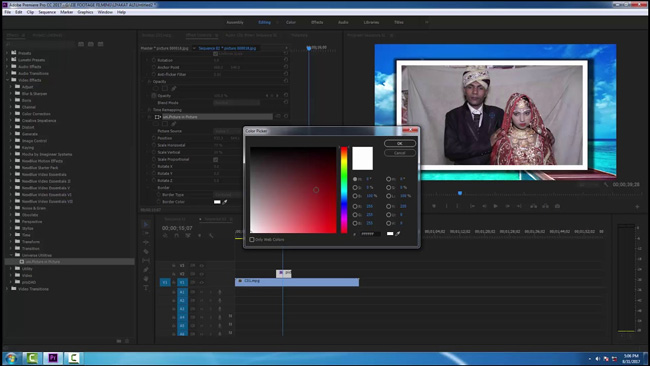Select the Type tool in tools panel

(146, 288)
